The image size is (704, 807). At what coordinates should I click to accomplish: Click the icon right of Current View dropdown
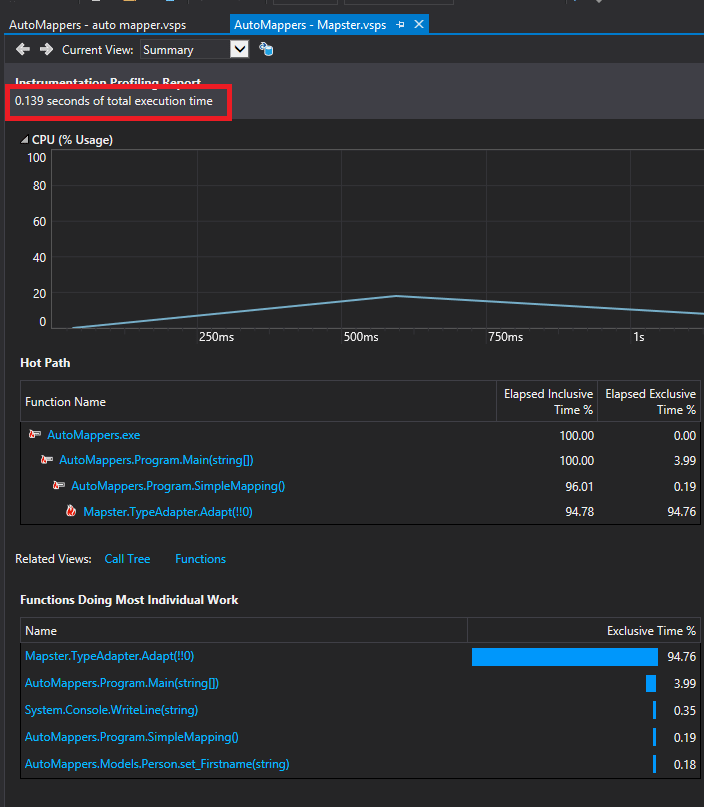(266, 49)
